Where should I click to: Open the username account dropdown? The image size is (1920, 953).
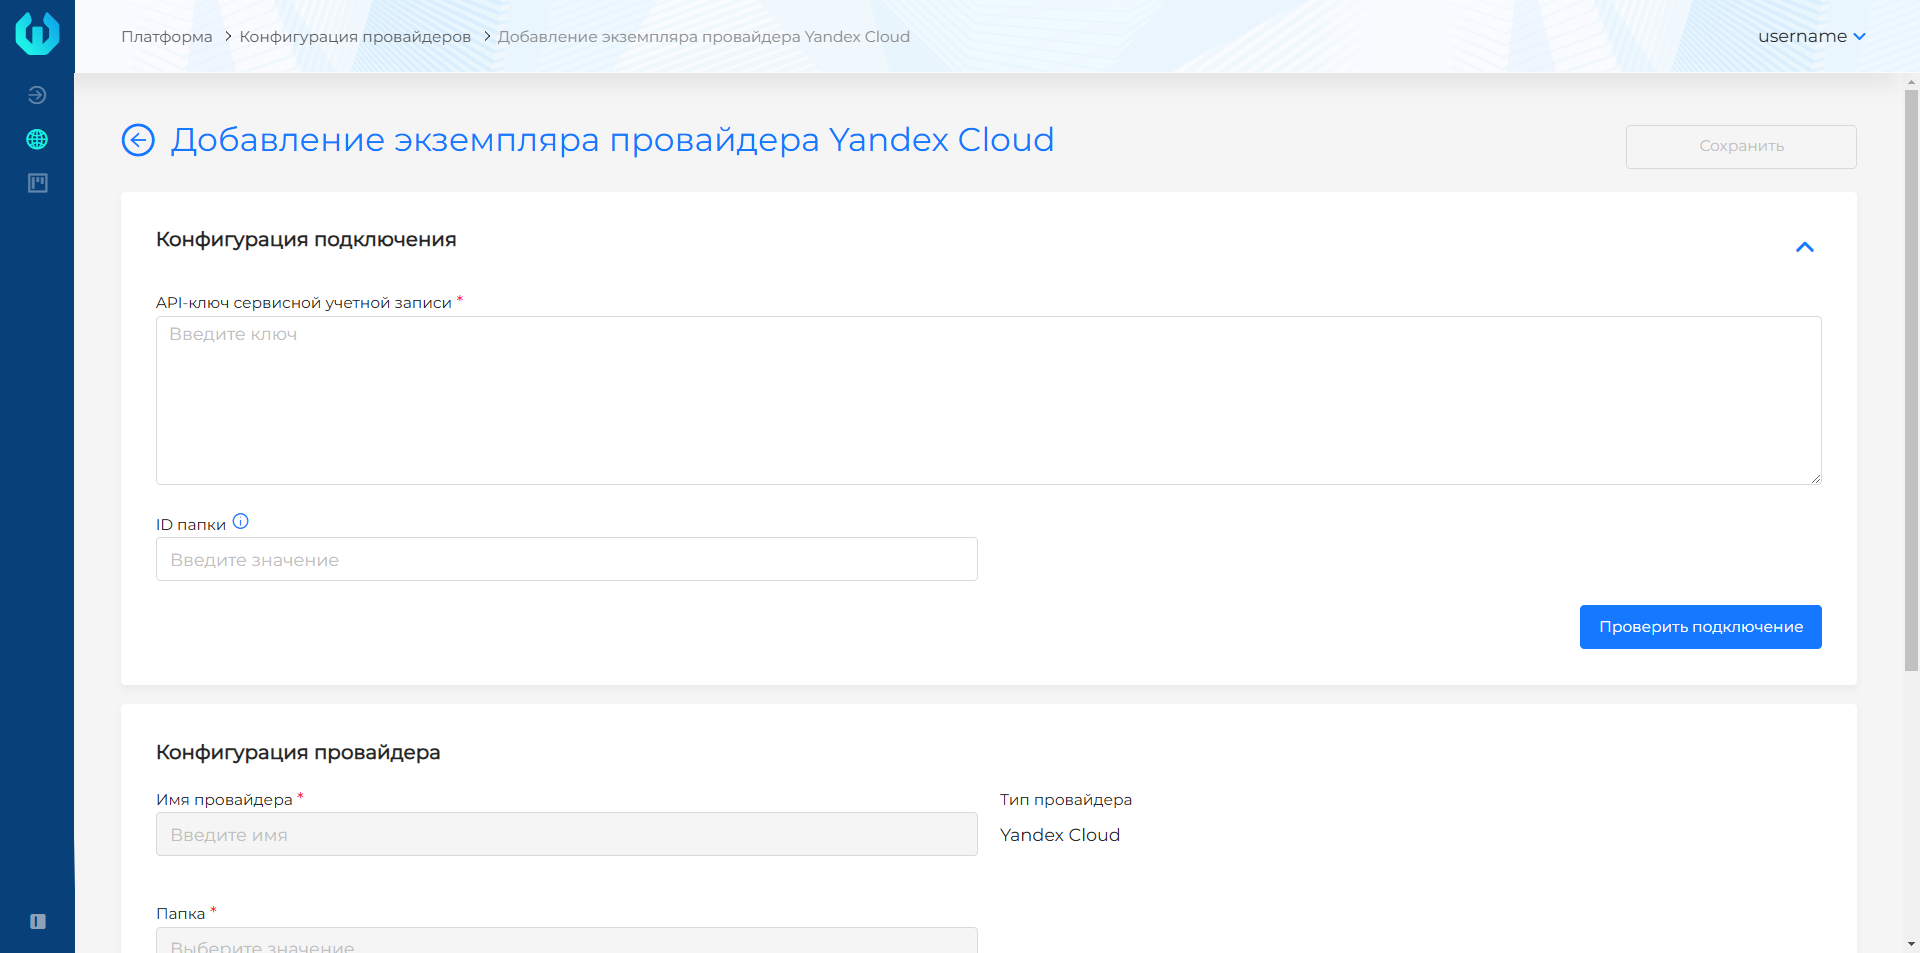[1811, 36]
